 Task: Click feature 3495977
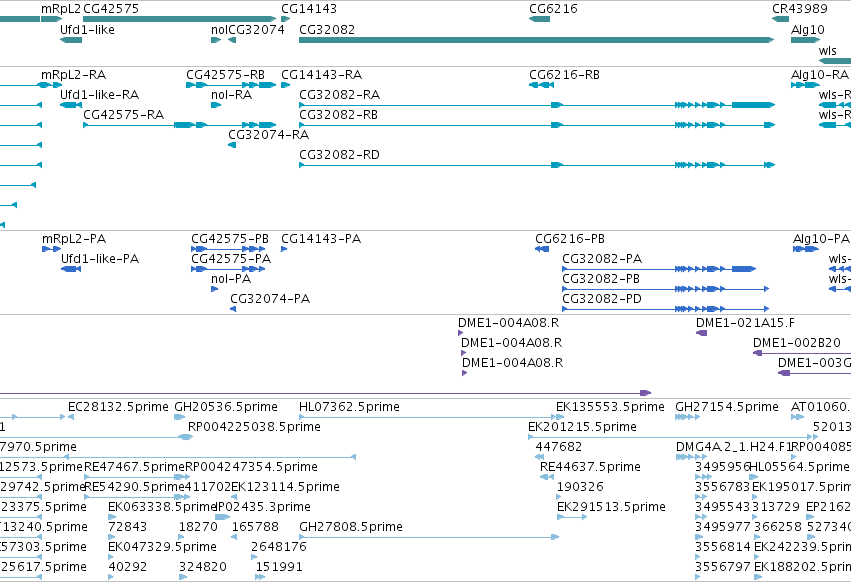(698, 537)
